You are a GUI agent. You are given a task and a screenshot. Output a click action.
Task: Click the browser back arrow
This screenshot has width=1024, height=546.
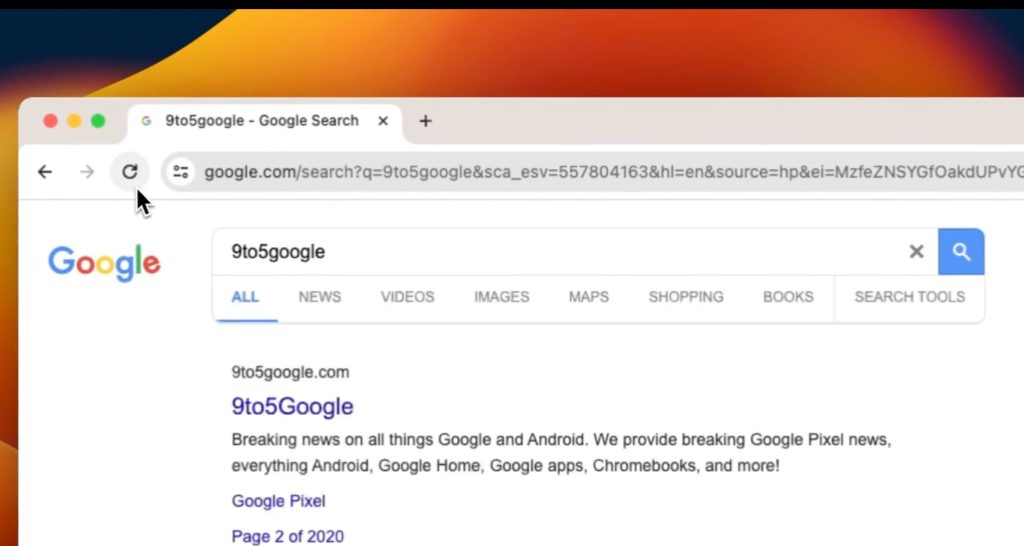[45, 172]
